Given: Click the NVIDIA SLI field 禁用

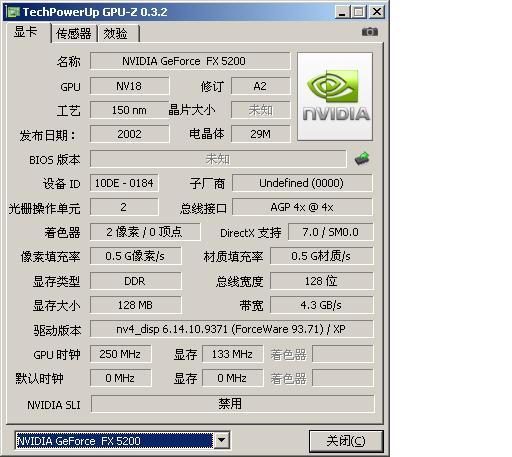Looking at the screenshot, I should [232, 404].
